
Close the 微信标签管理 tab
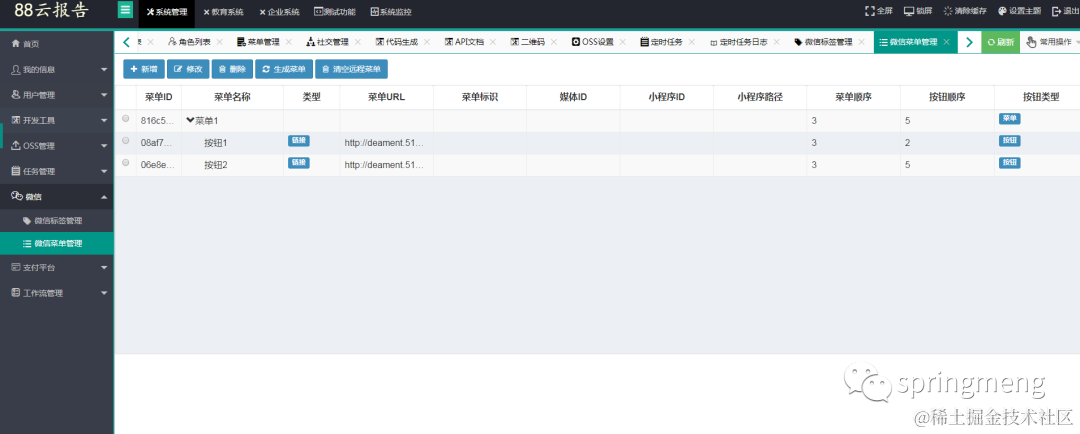coord(862,42)
